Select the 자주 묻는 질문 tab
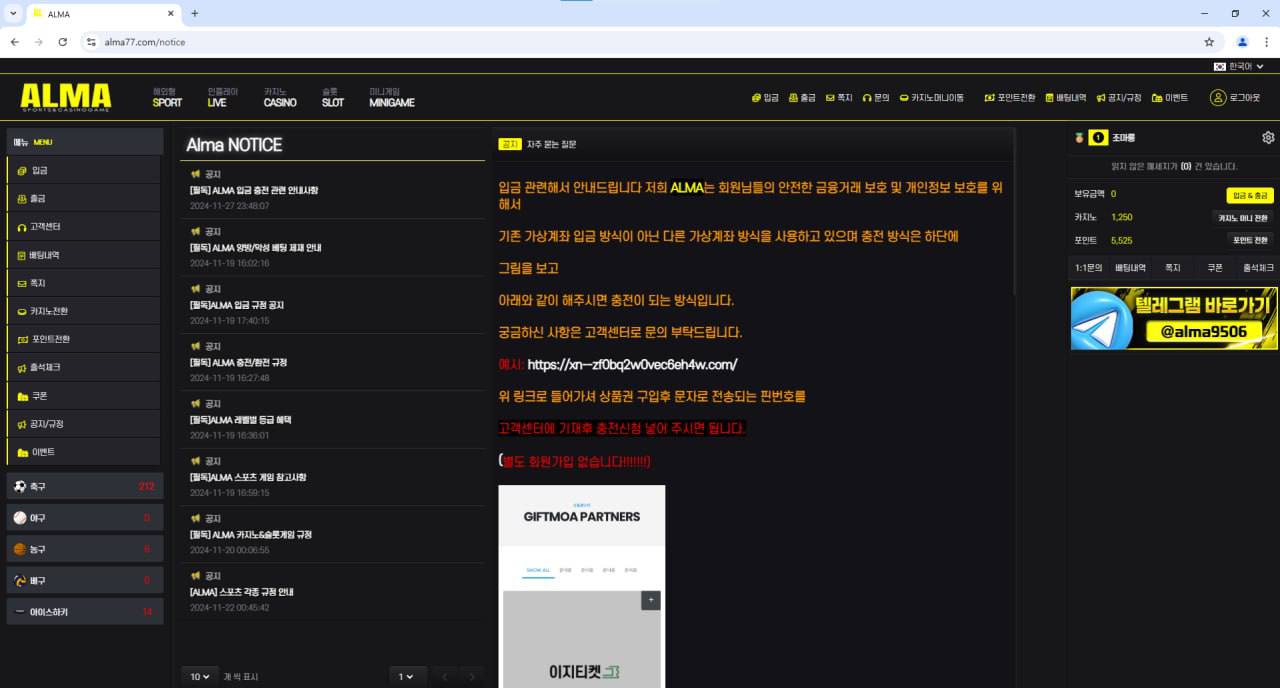Viewport: 1280px width, 688px height. click(x=552, y=144)
